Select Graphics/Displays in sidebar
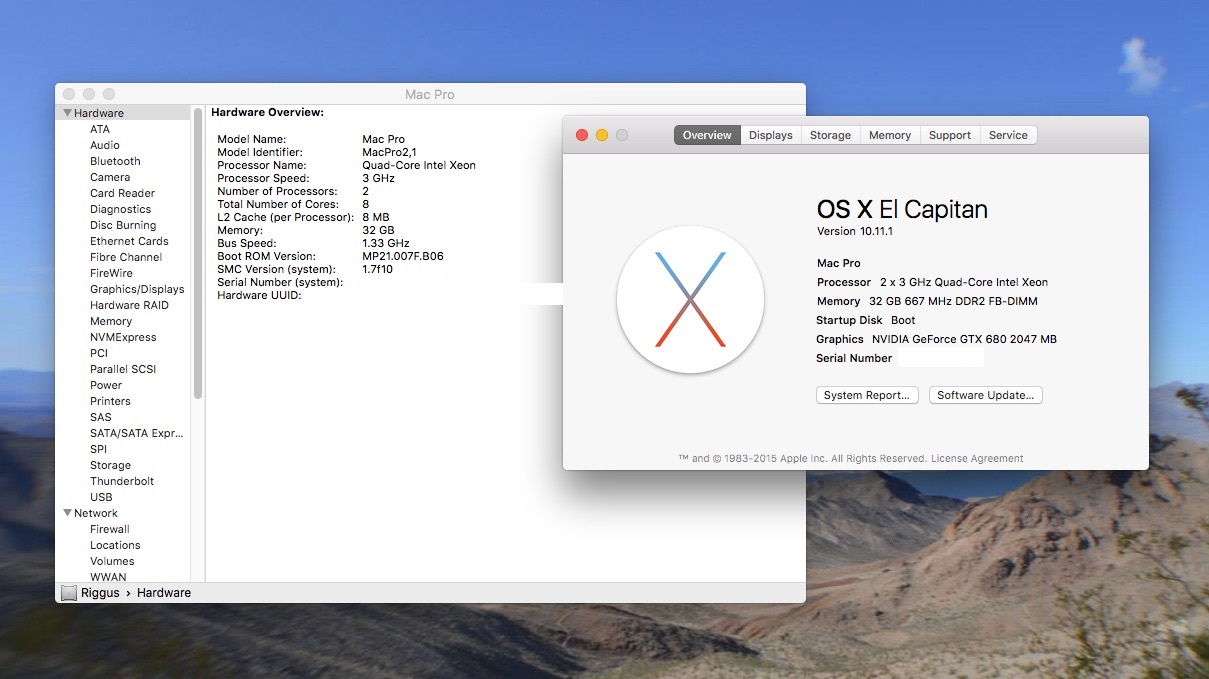 (x=137, y=289)
